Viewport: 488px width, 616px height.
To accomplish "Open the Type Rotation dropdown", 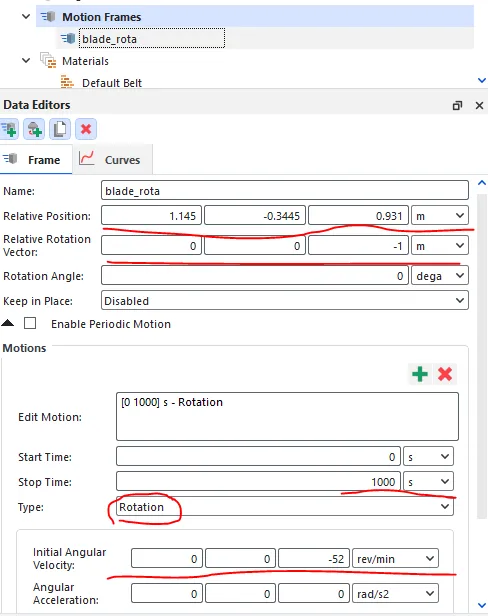I will point(285,506).
